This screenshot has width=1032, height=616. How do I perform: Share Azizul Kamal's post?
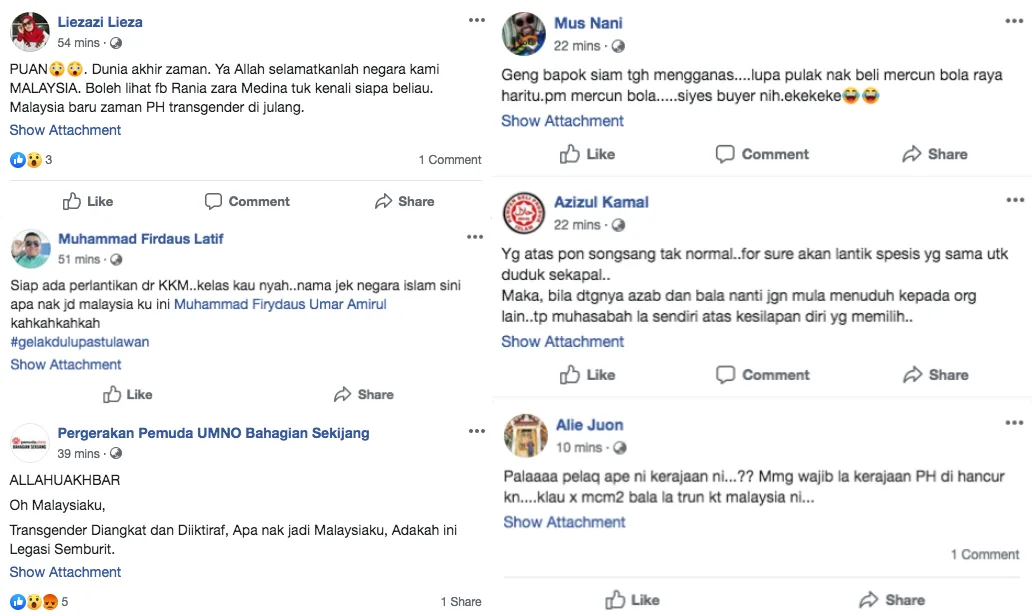tap(935, 375)
